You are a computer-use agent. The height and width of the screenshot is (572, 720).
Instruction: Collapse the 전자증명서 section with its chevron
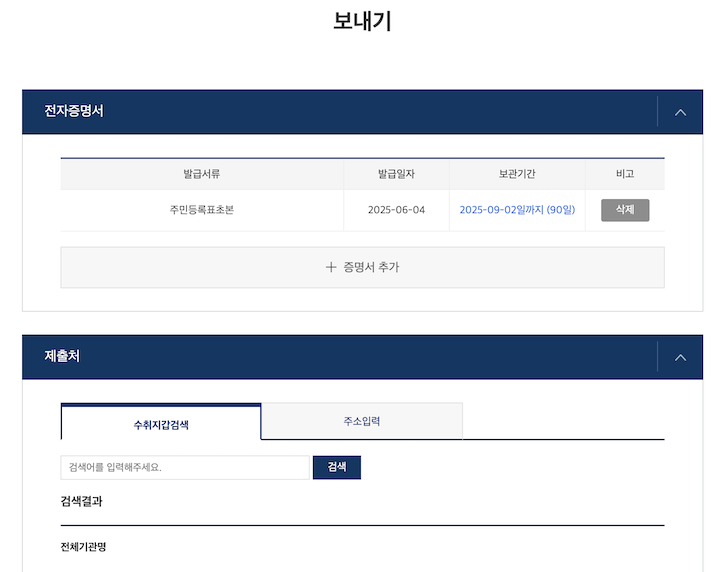[680, 112]
